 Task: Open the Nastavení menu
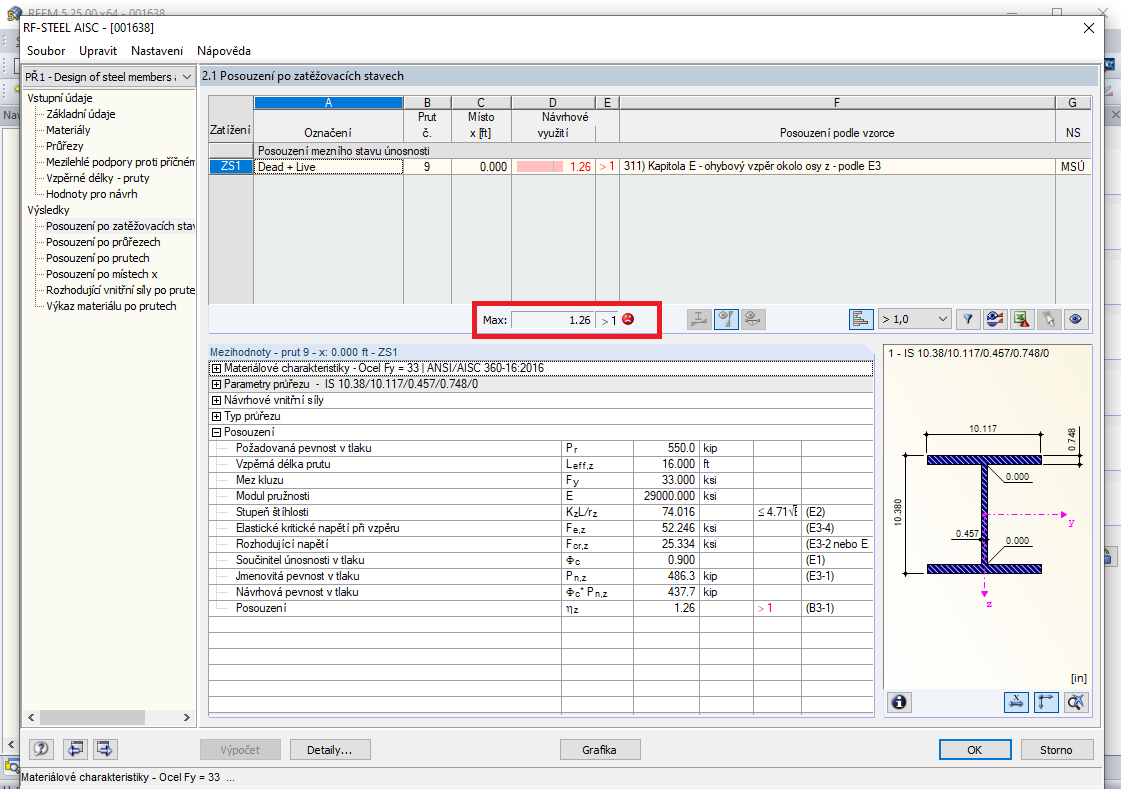(157, 51)
